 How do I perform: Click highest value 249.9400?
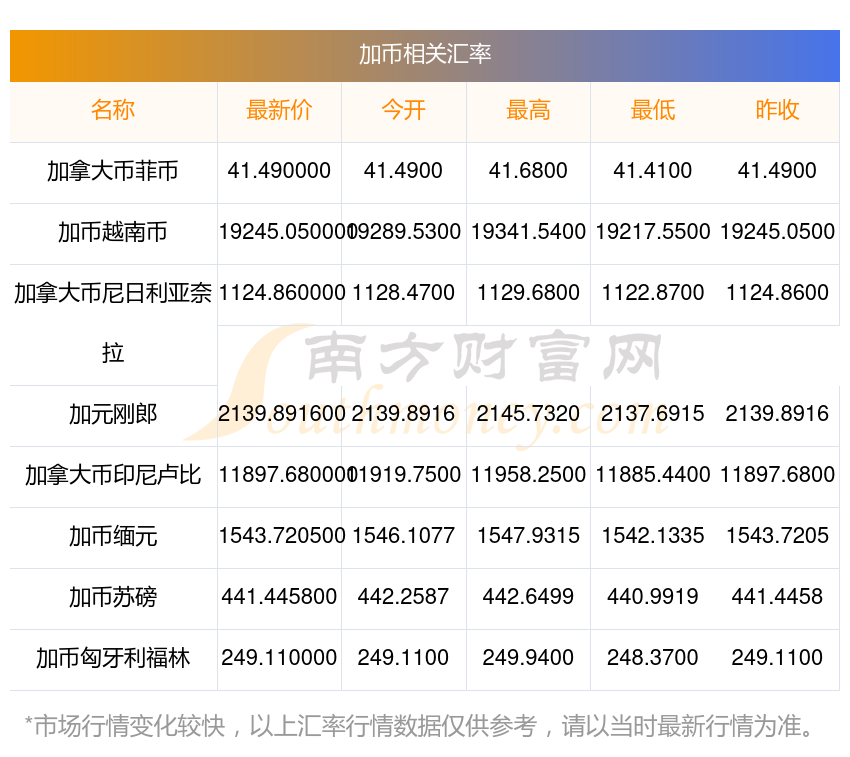(528, 658)
